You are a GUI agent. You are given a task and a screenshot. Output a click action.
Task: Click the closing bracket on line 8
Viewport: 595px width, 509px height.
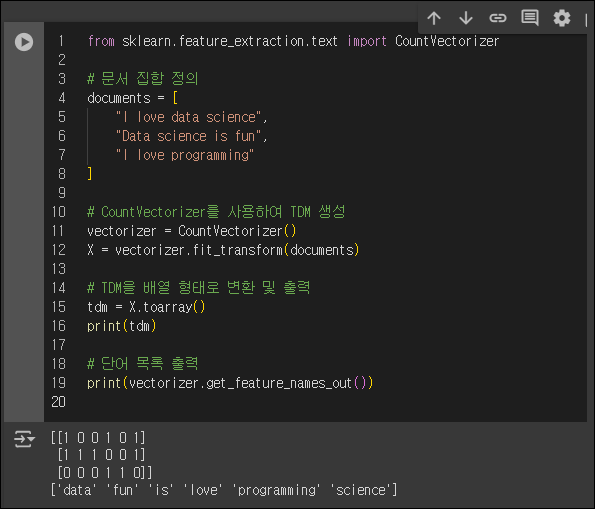click(90, 174)
